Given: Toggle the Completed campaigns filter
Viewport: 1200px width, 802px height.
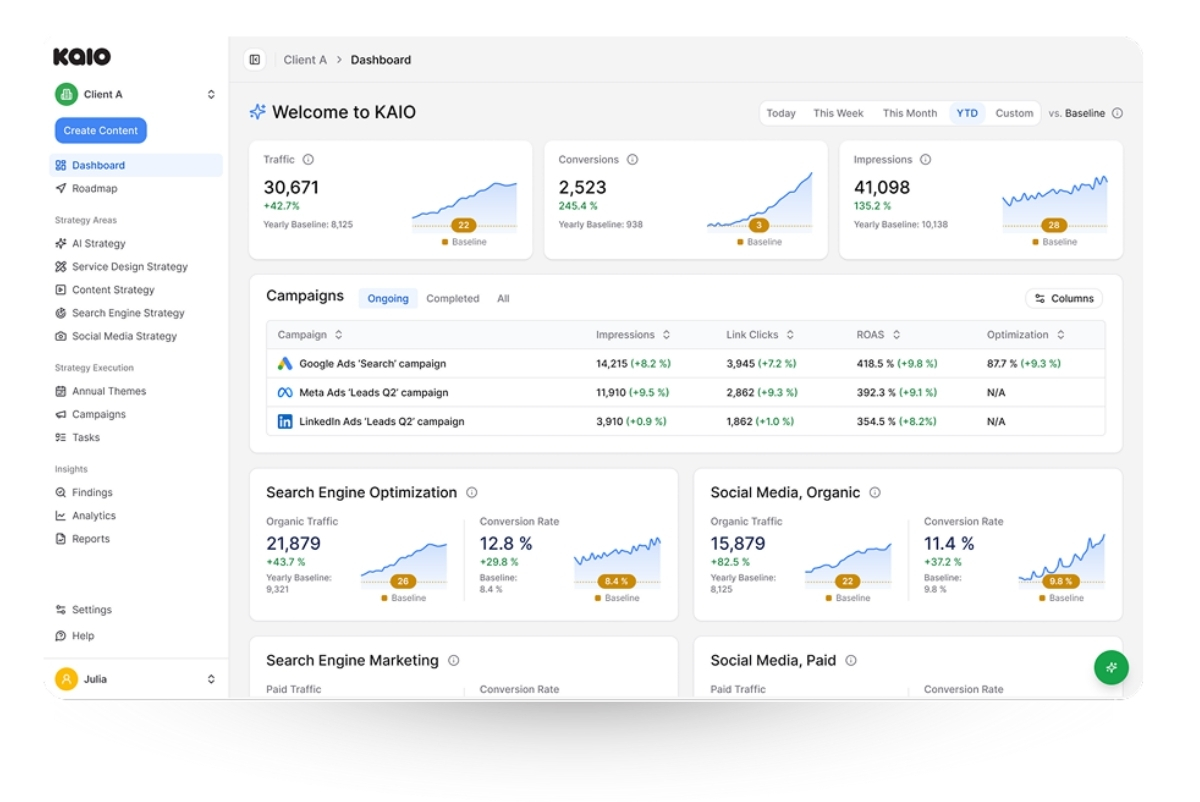Looking at the screenshot, I should 452,298.
